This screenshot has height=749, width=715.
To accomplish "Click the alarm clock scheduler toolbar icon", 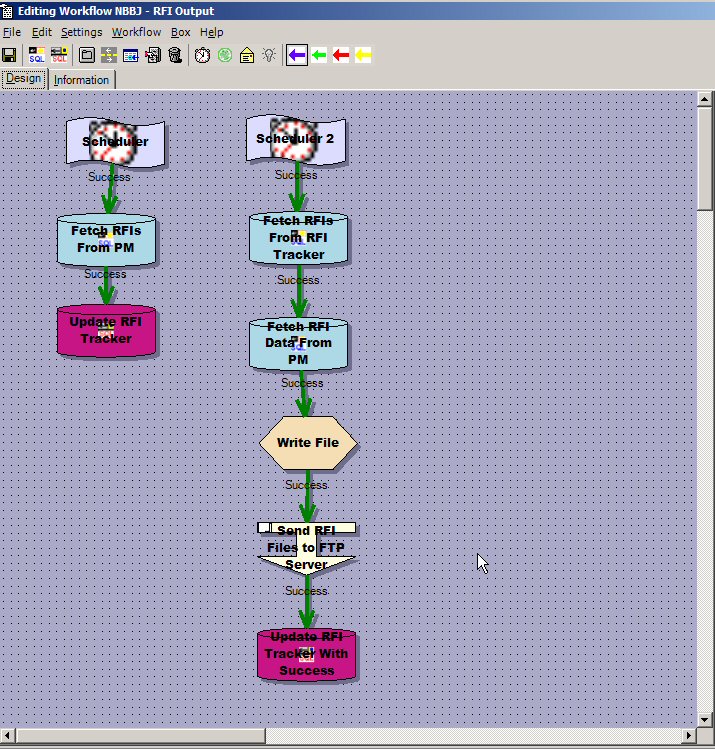I will [x=202, y=55].
